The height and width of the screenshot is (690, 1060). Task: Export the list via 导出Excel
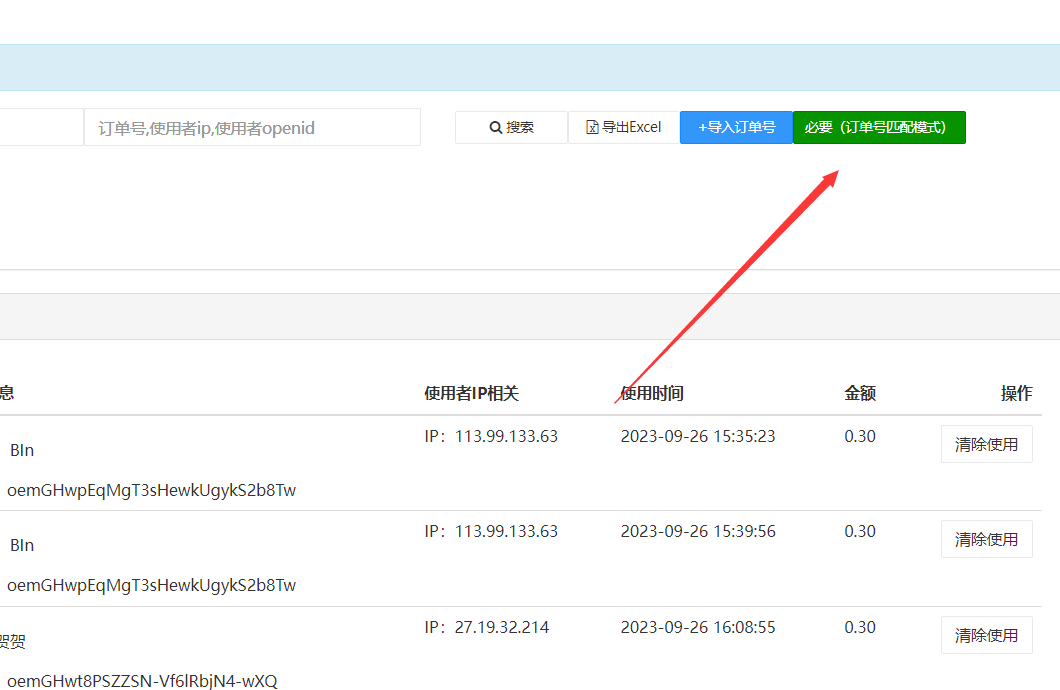(624, 128)
